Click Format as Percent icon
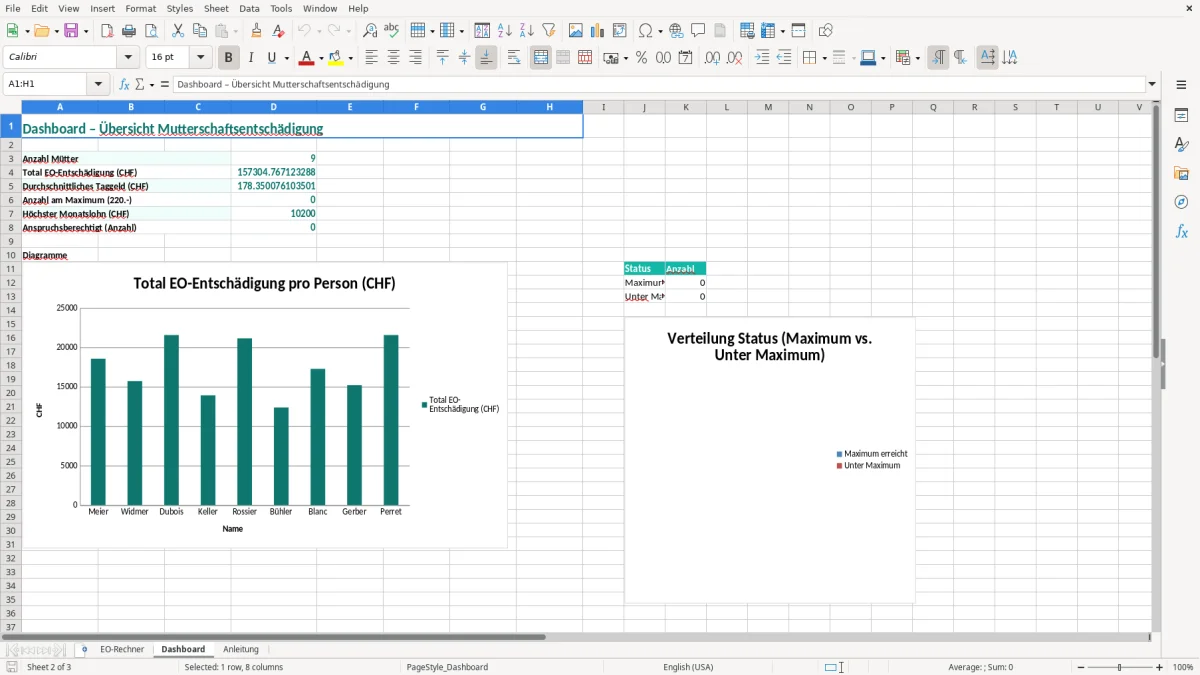 (642, 58)
